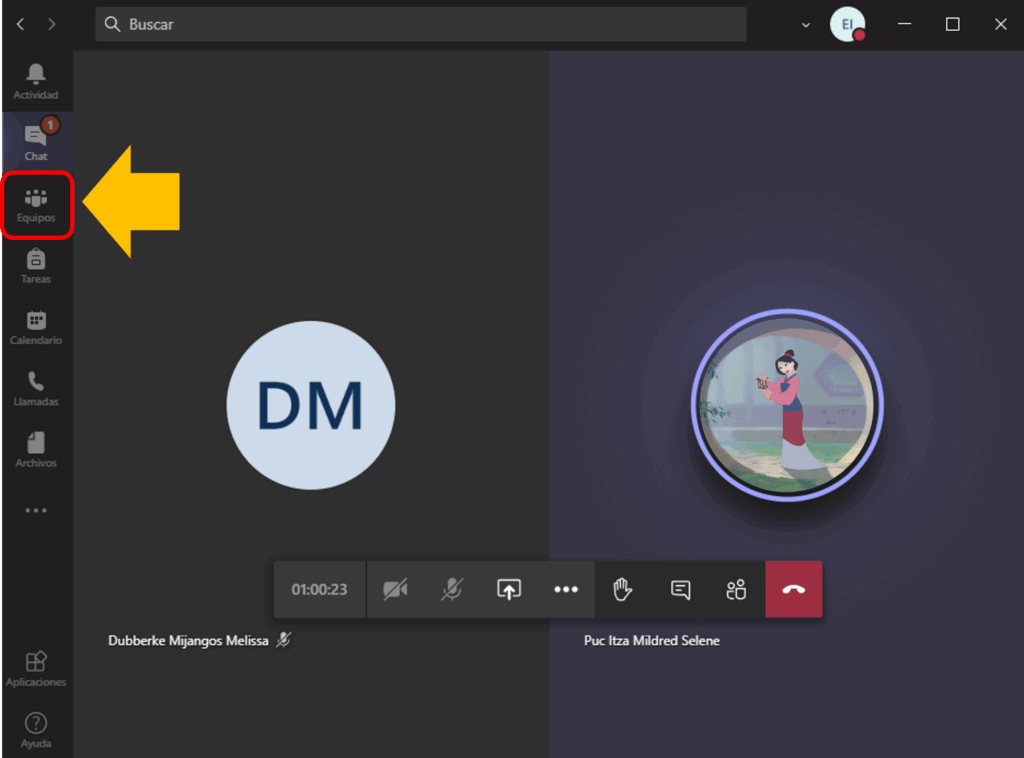Open more actions menu in call toolbar
The height and width of the screenshot is (758, 1024).
[566, 590]
